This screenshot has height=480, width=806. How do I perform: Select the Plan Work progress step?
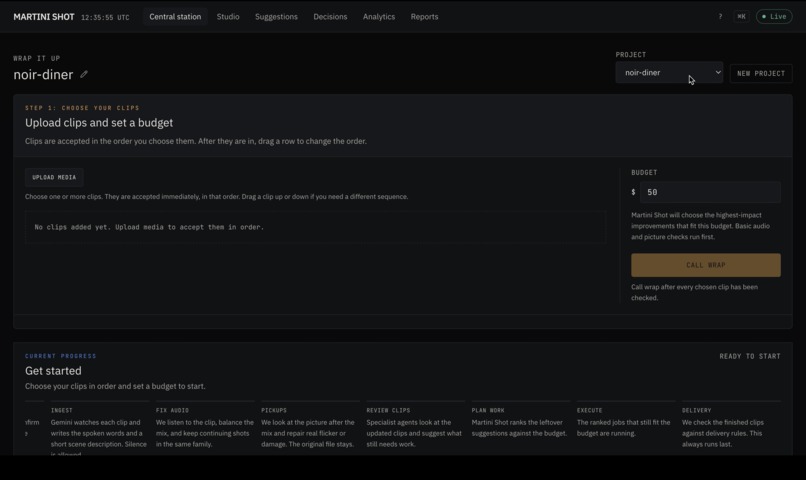[x=521, y=421]
